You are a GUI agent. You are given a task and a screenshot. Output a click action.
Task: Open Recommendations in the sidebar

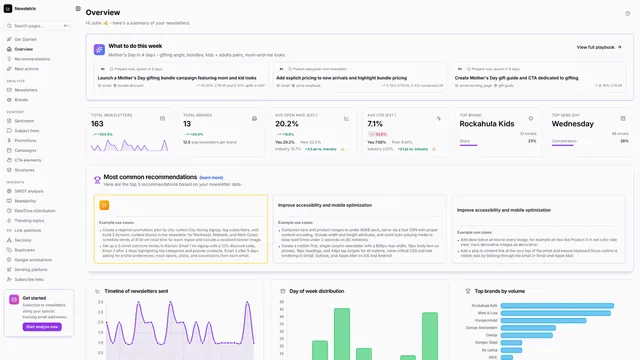tap(32, 59)
